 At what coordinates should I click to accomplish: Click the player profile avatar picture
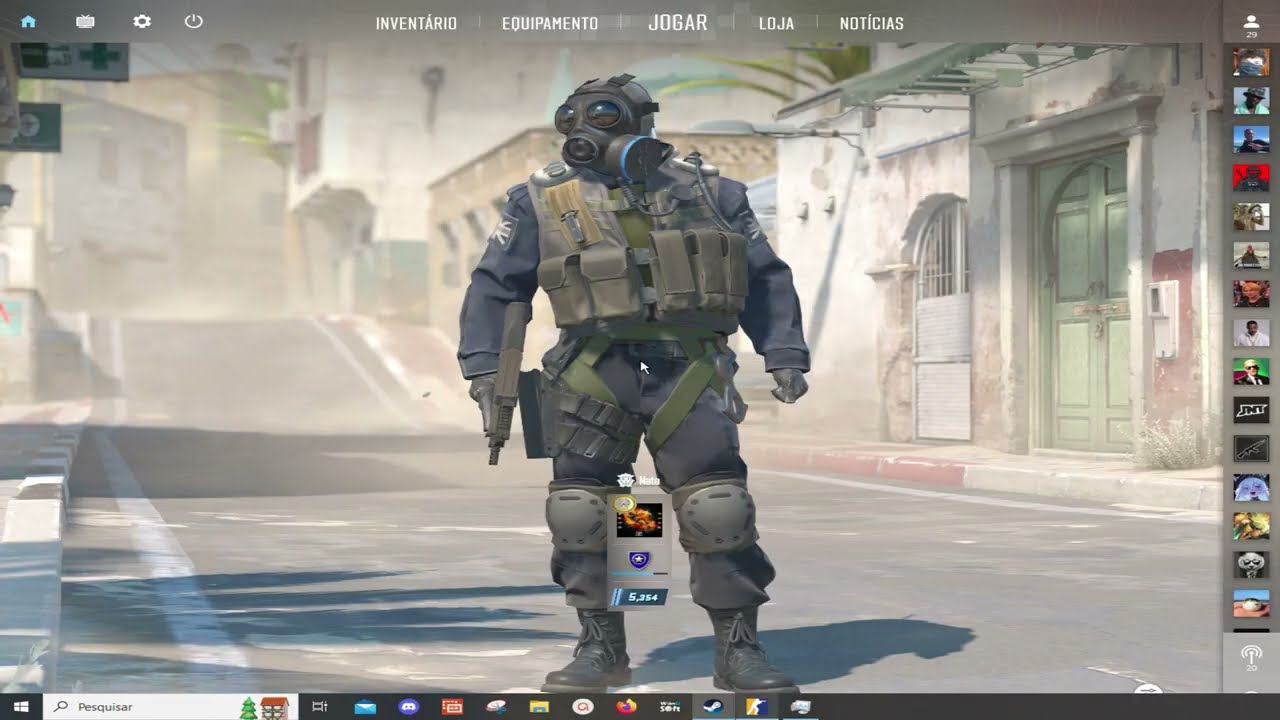pyautogui.click(x=639, y=520)
